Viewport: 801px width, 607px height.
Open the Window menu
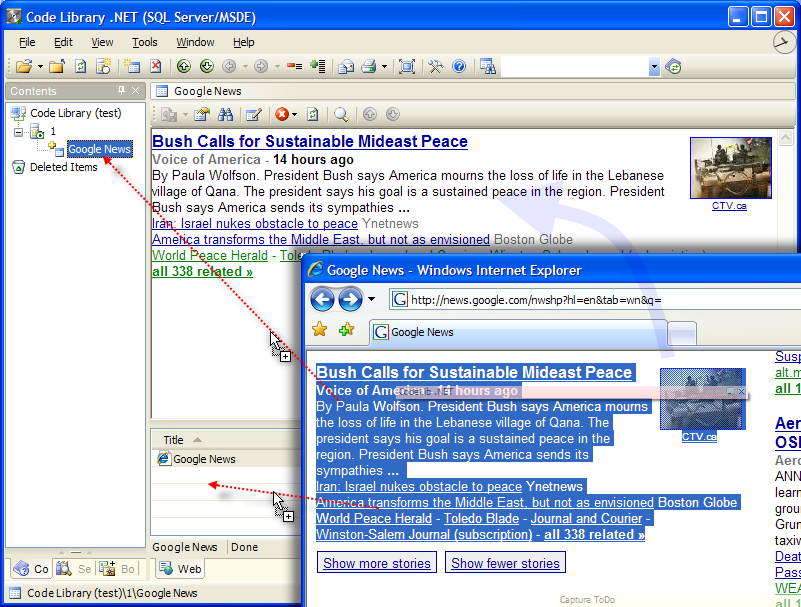tap(195, 42)
